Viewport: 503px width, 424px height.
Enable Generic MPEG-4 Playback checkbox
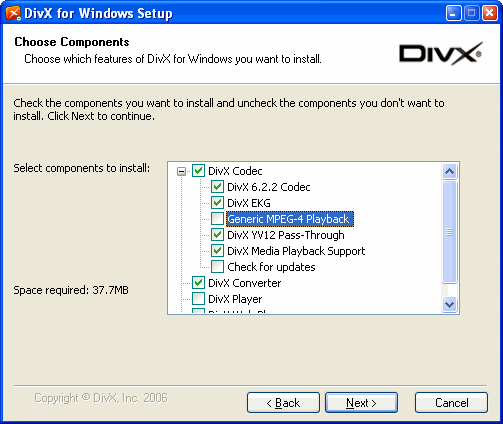217,219
